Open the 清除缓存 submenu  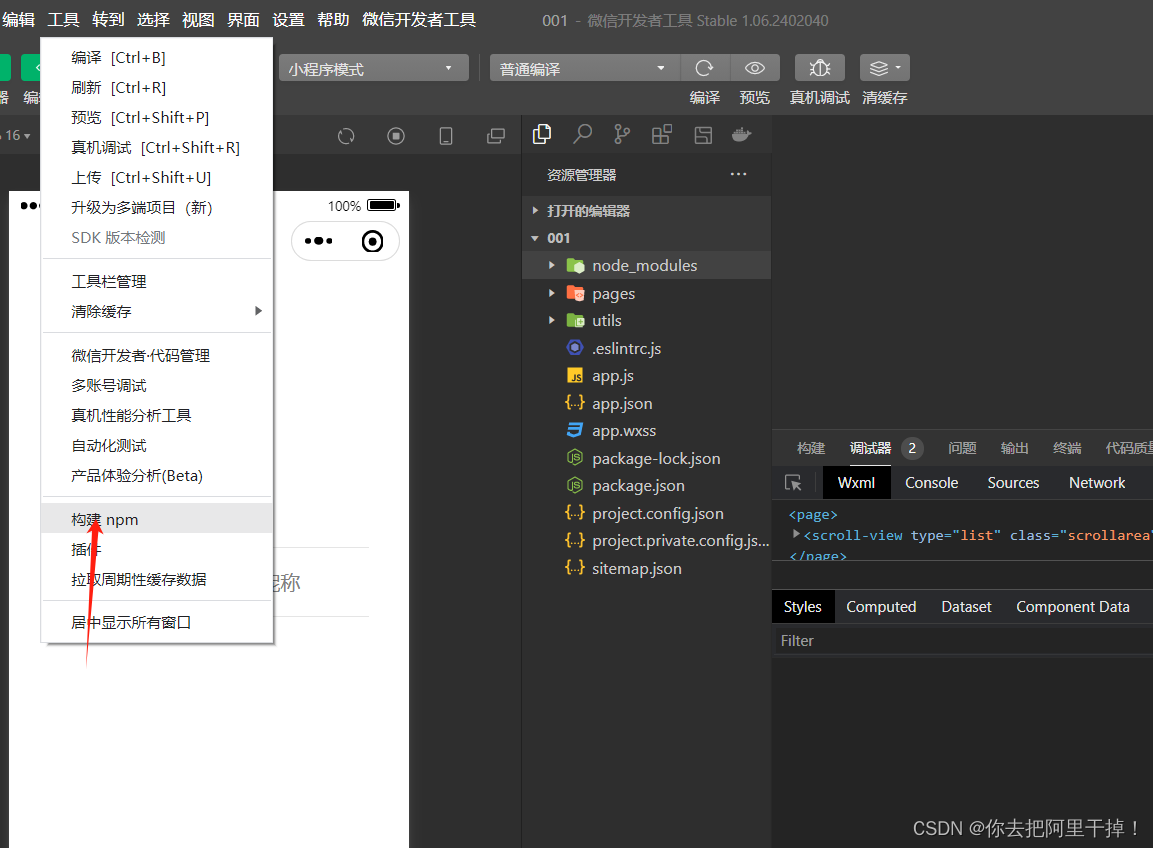pos(157,311)
